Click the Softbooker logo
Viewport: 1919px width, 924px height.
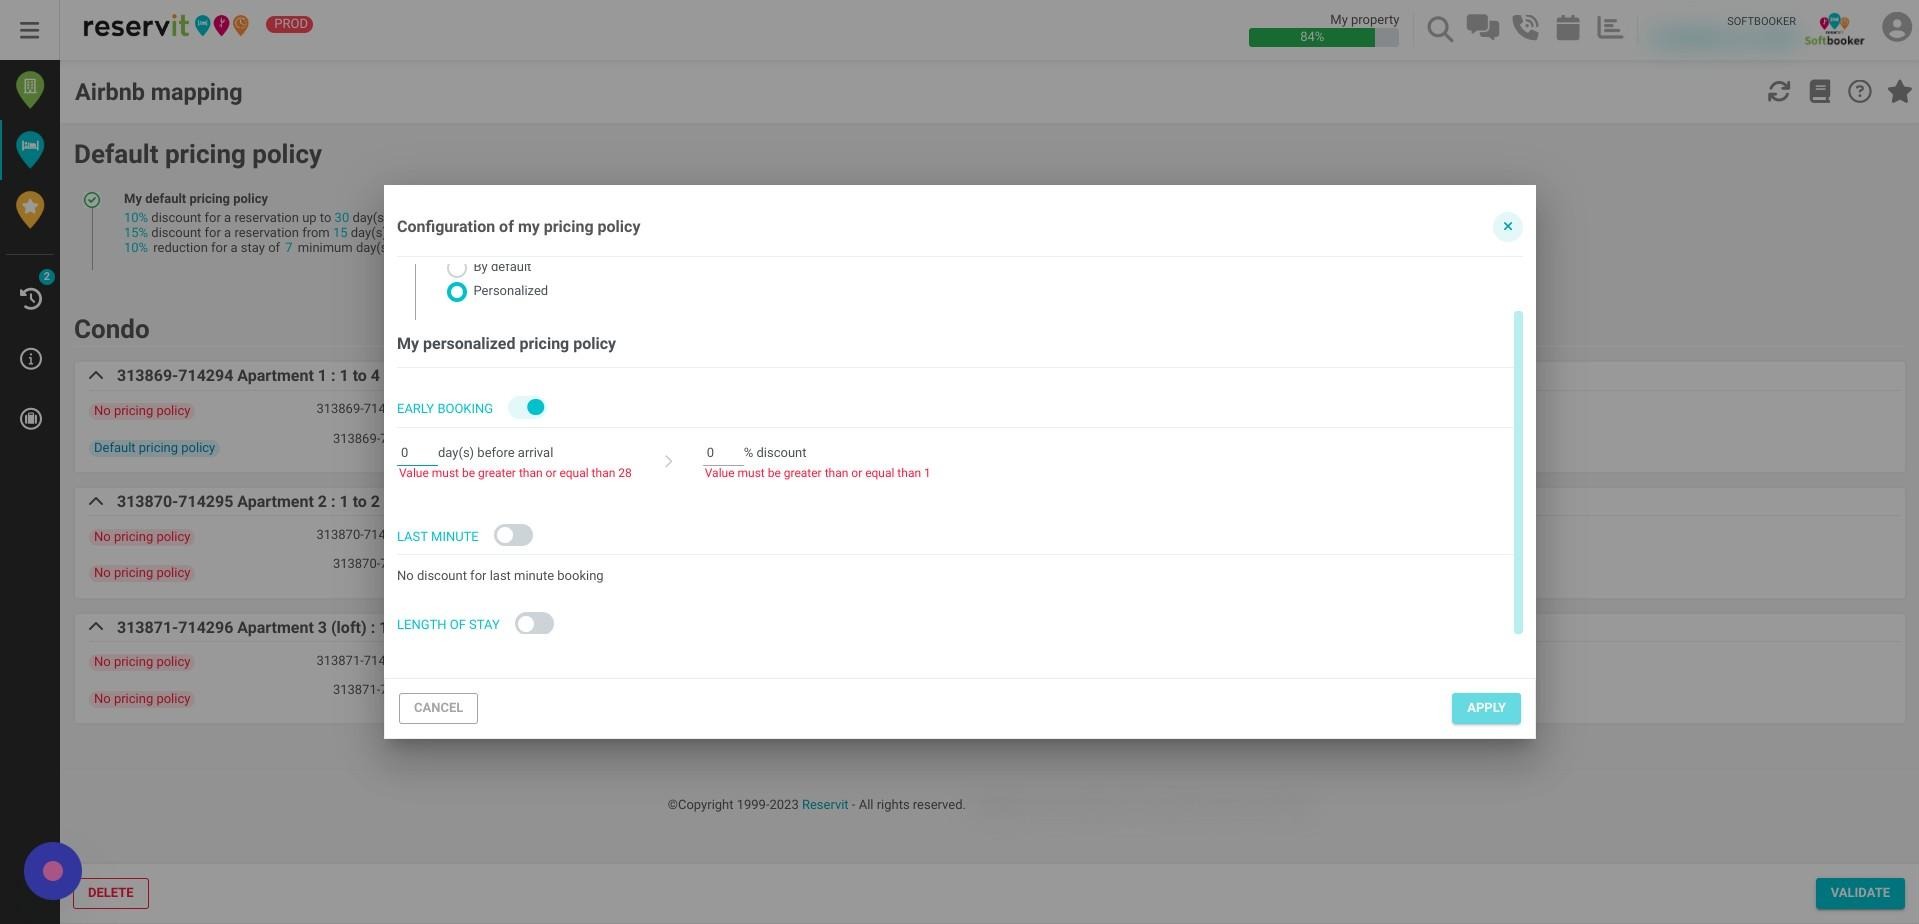coord(1834,30)
